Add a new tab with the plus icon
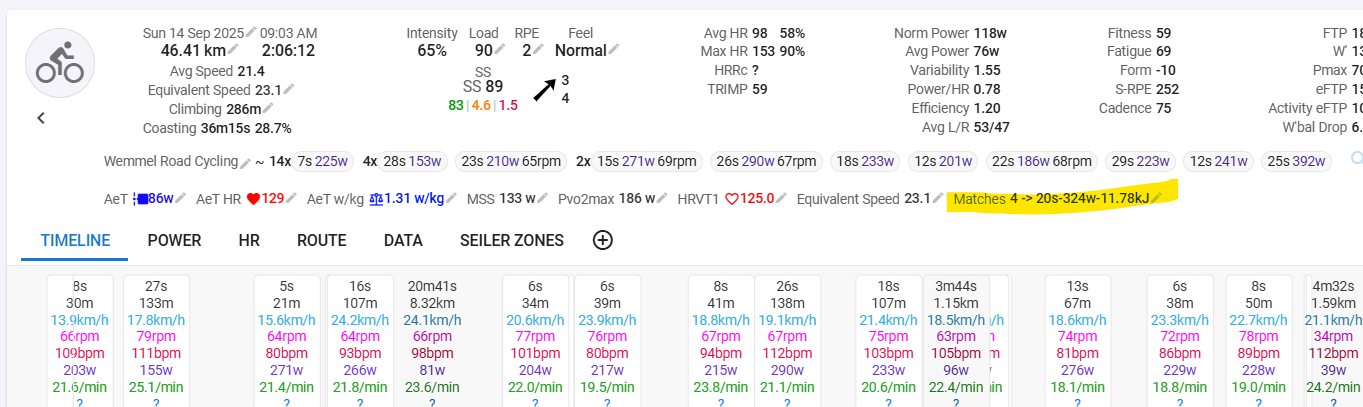 (x=602, y=240)
